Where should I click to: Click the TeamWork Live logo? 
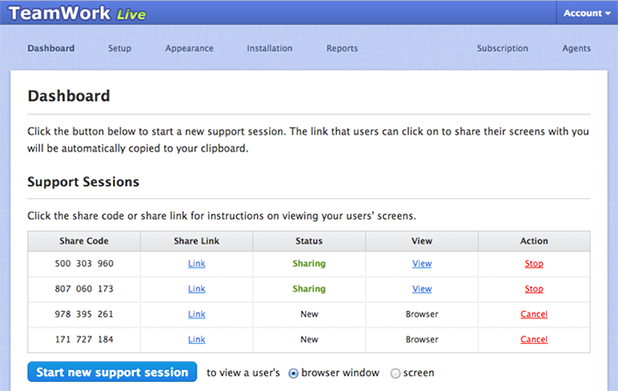click(77, 13)
